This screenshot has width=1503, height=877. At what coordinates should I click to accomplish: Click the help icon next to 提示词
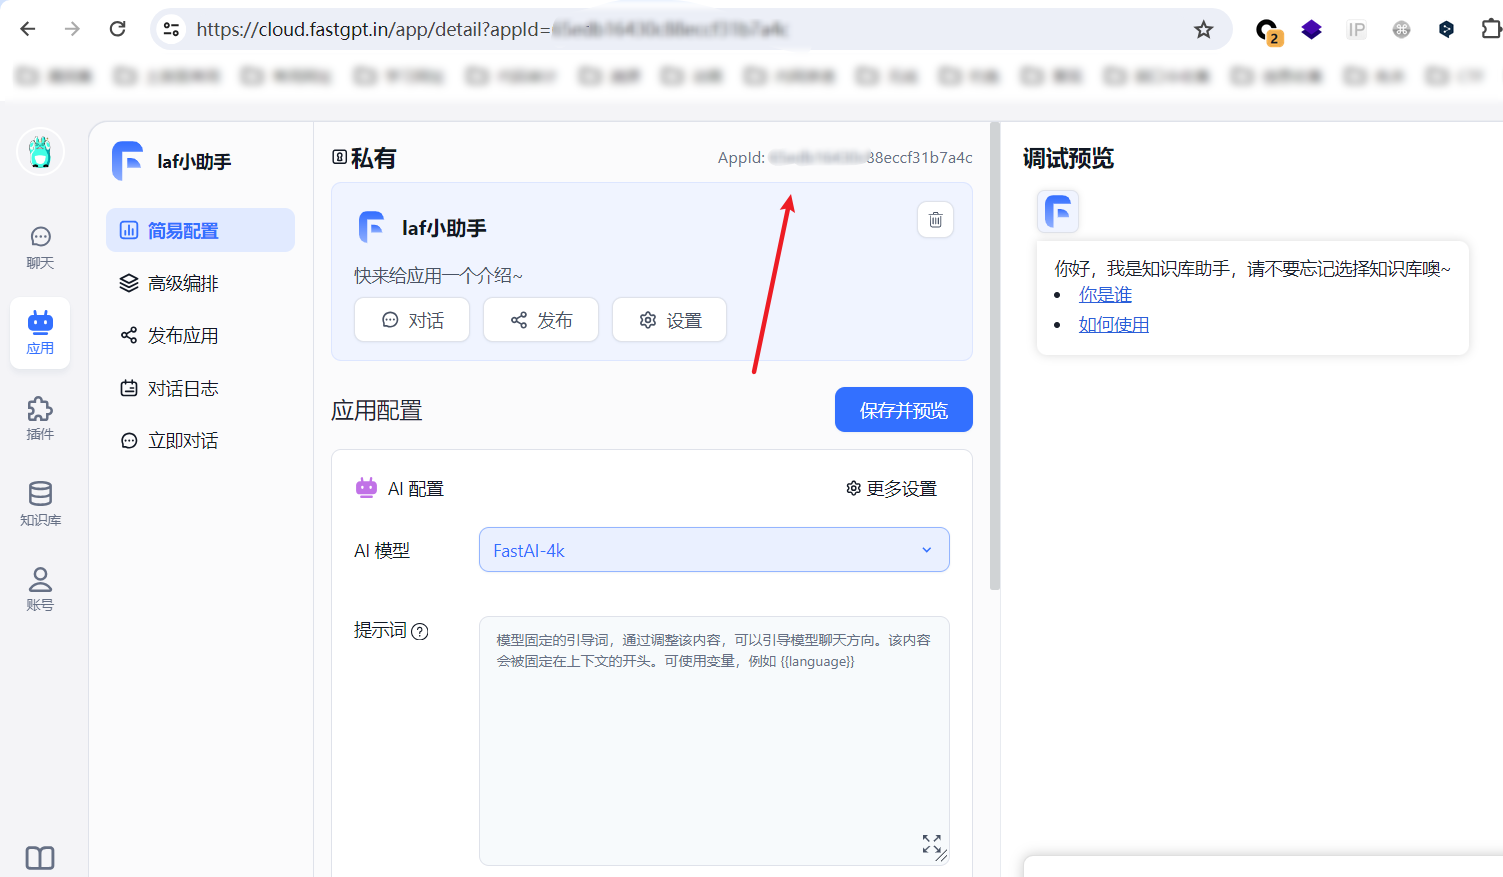click(x=420, y=631)
